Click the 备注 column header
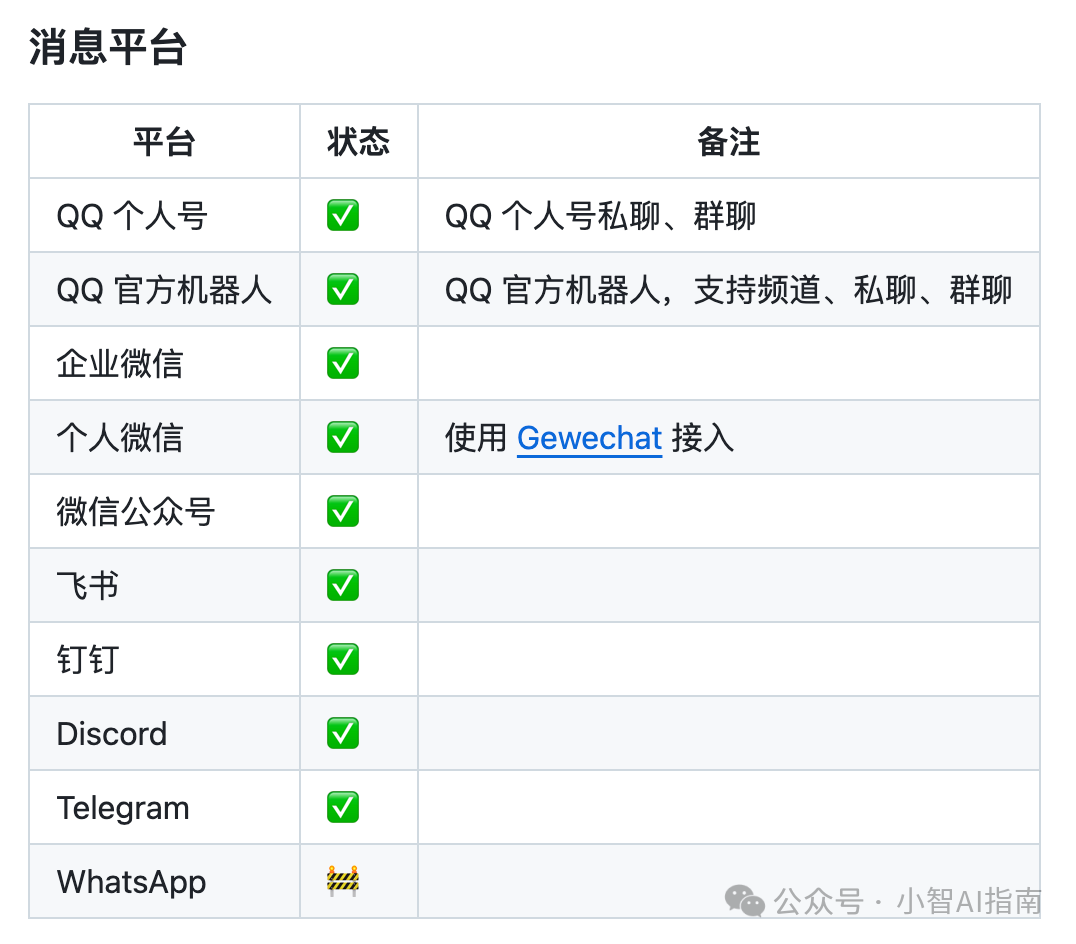Image resolution: width=1076 pixels, height=944 pixels. 728,142
